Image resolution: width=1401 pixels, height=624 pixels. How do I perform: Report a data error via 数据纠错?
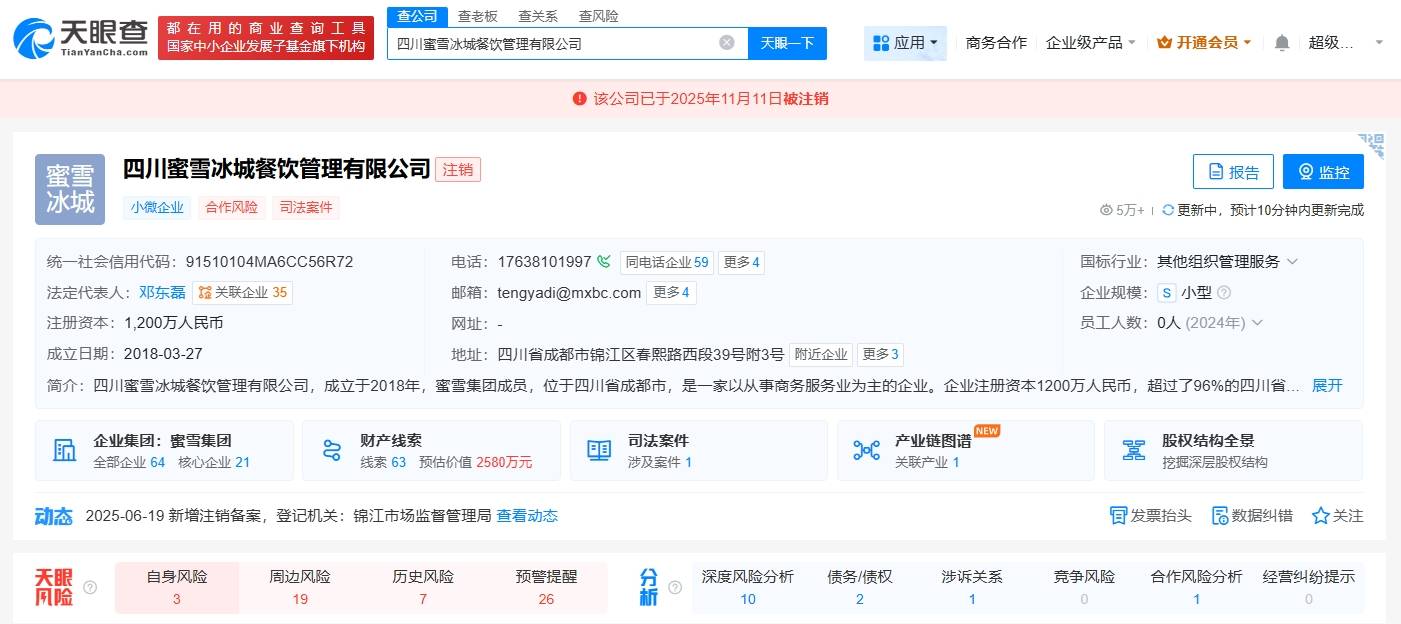tap(1252, 516)
